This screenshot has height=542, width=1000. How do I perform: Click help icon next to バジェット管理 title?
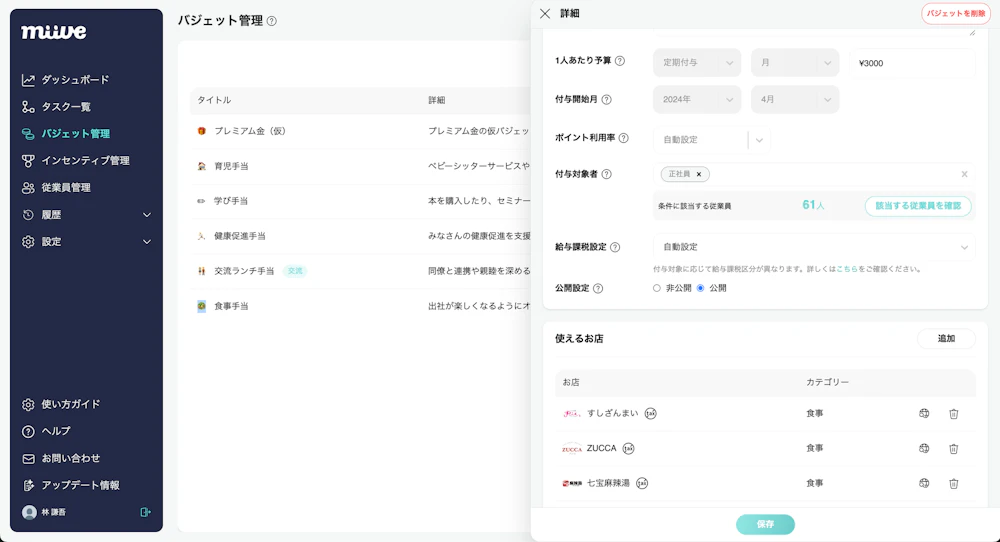(x=272, y=21)
